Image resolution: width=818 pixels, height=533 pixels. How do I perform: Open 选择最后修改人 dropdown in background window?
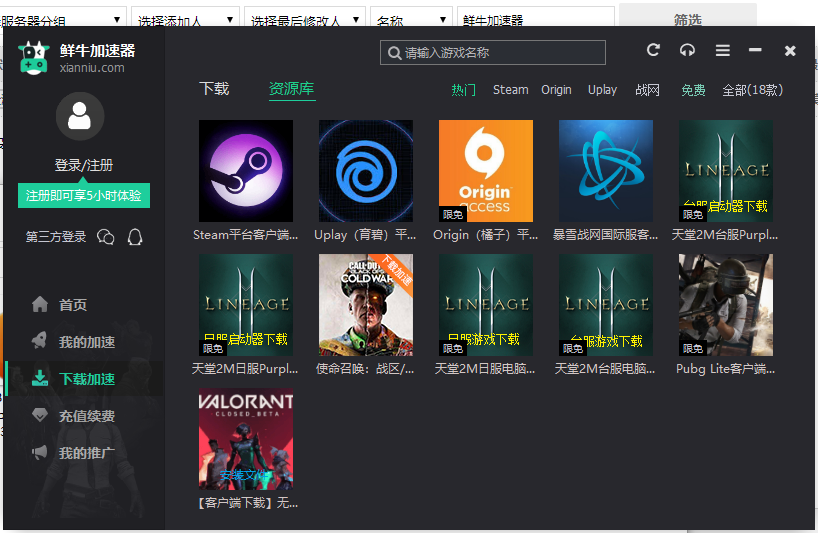[305, 19]
